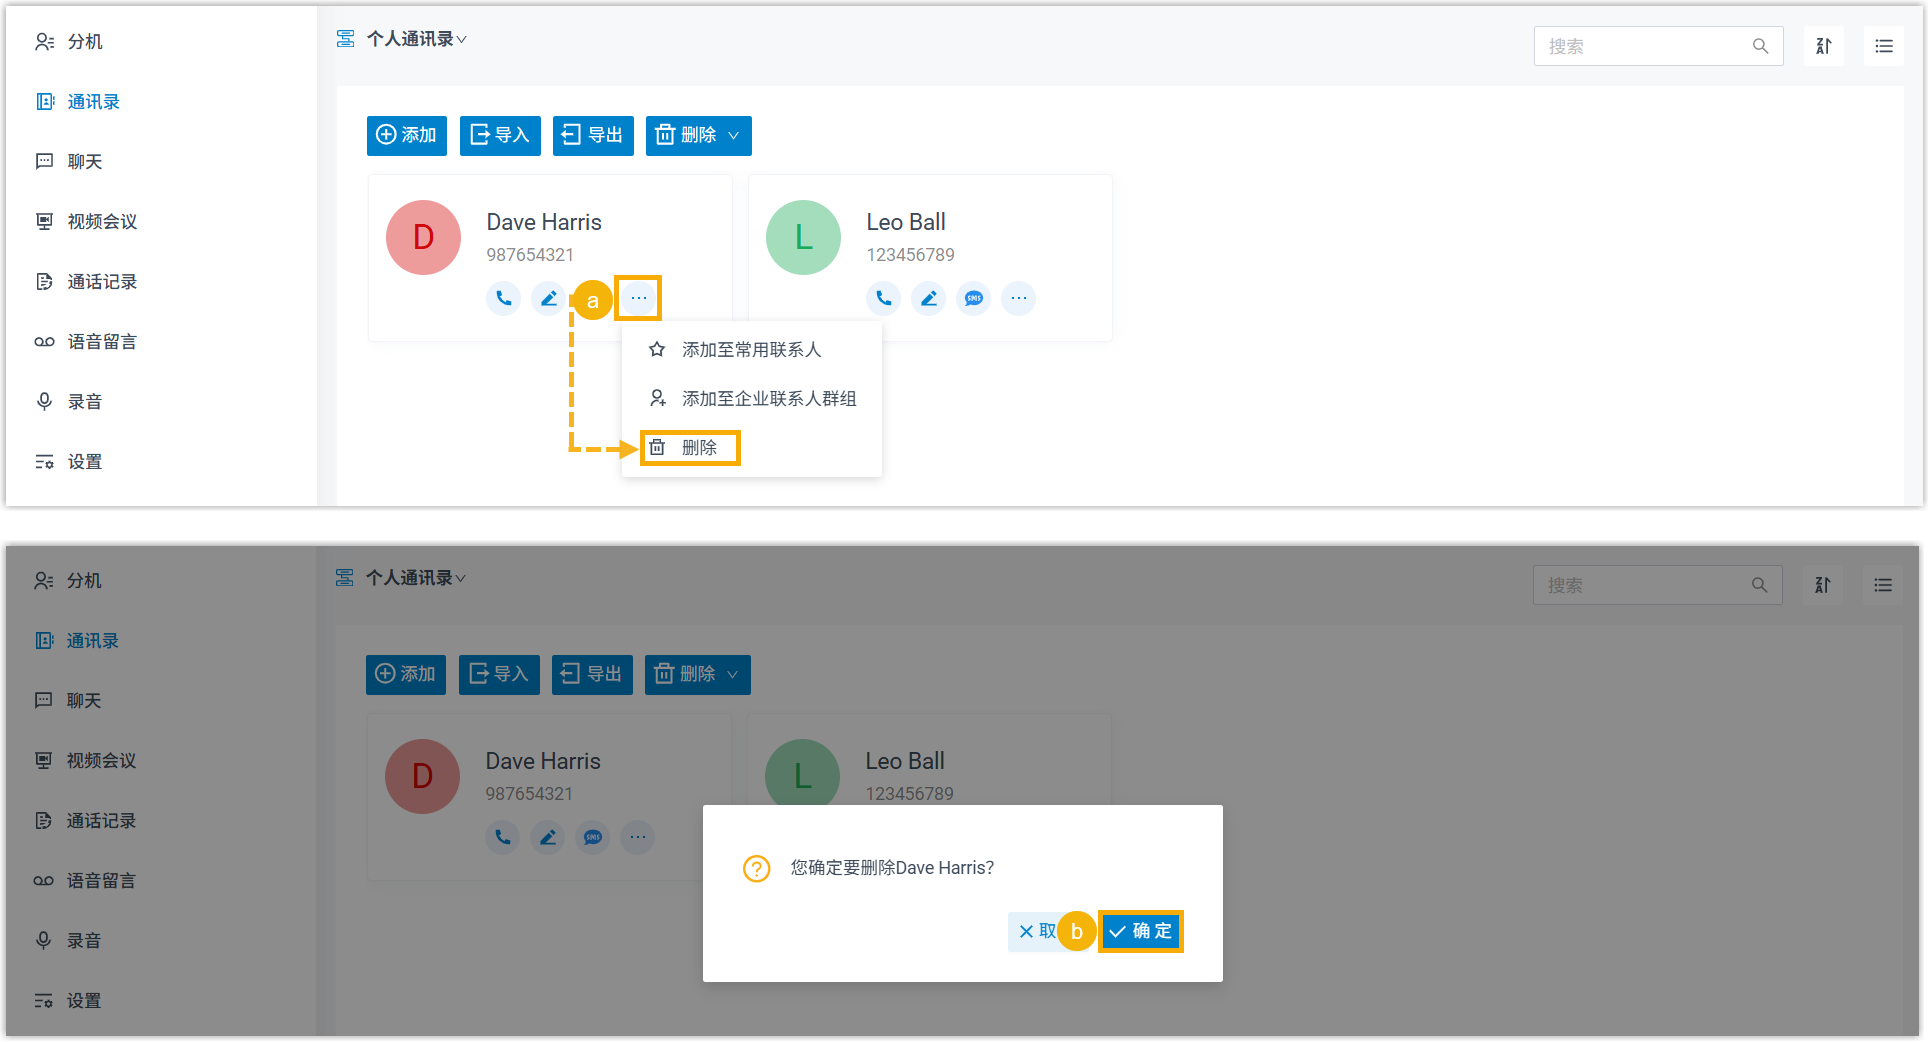Screen dimensions: 1929x1042
Task: Click the phone call icon for Leo Ball
Action: click(x=883, y=298)
